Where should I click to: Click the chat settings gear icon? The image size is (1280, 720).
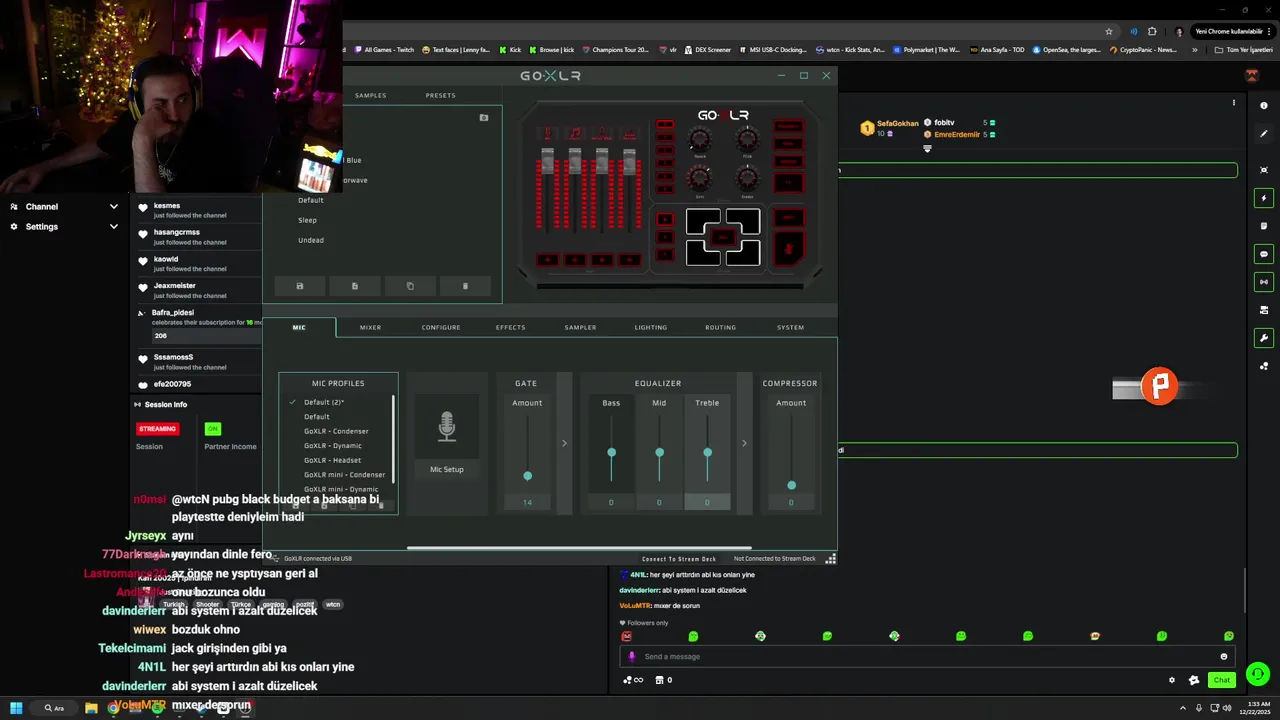tap(1172, 680)
